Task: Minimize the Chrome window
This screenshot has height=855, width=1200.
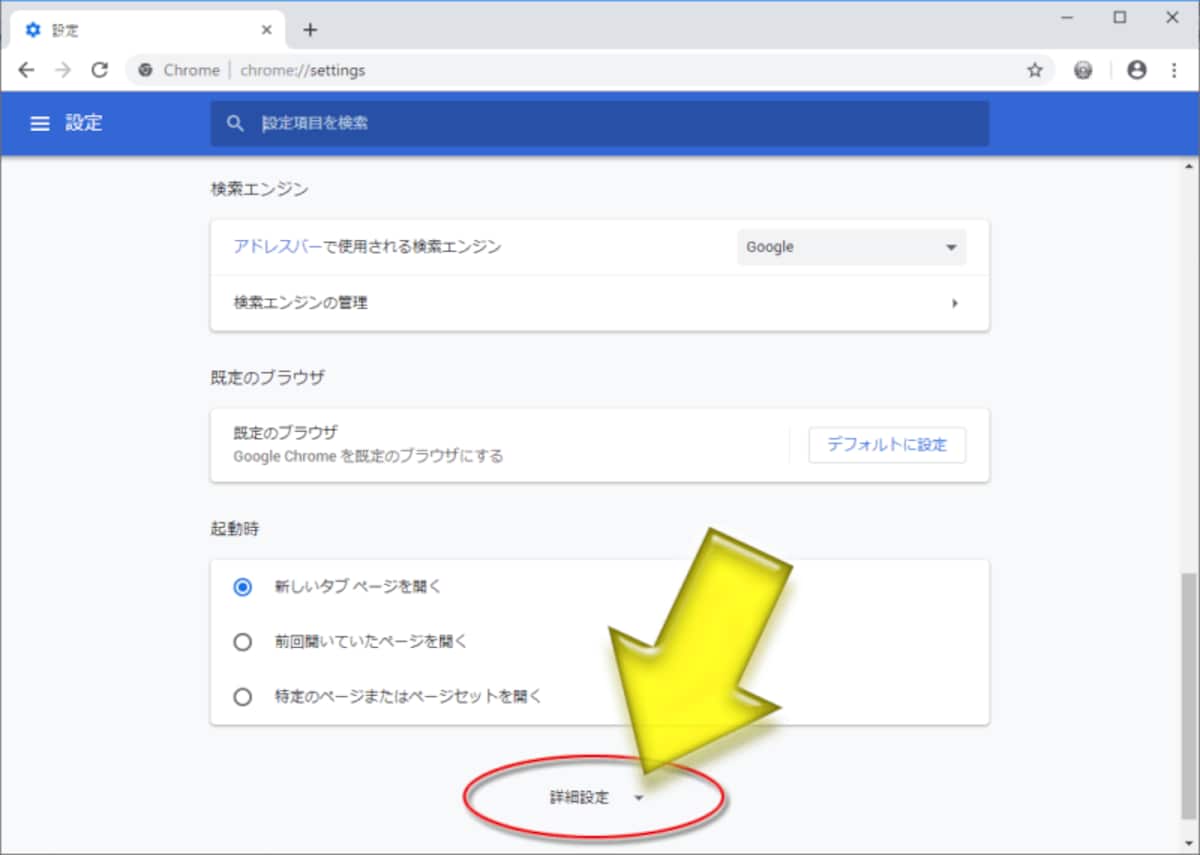Action: pyautogui.click(x=1065, y=17)
